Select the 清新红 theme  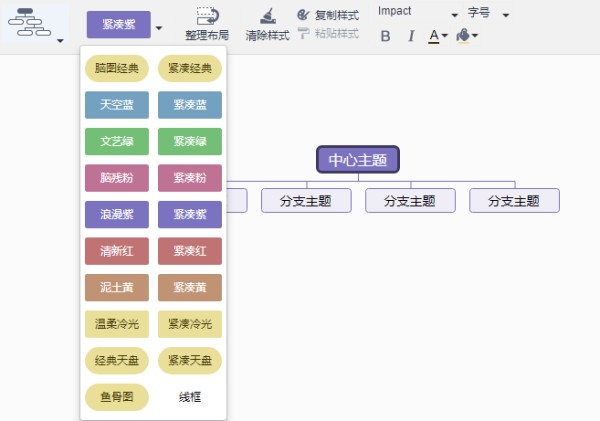[x=117, y=251]
